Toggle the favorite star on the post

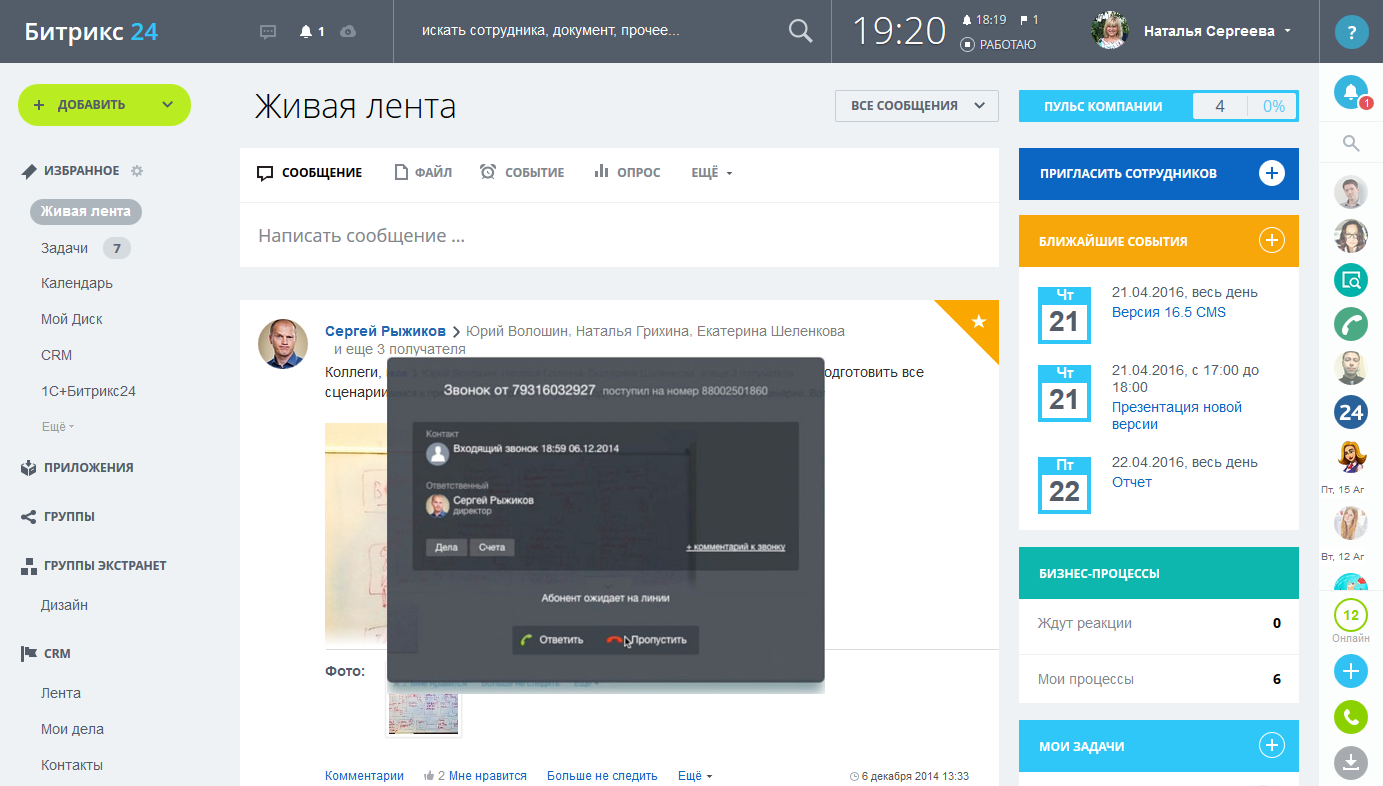[979, 321]
